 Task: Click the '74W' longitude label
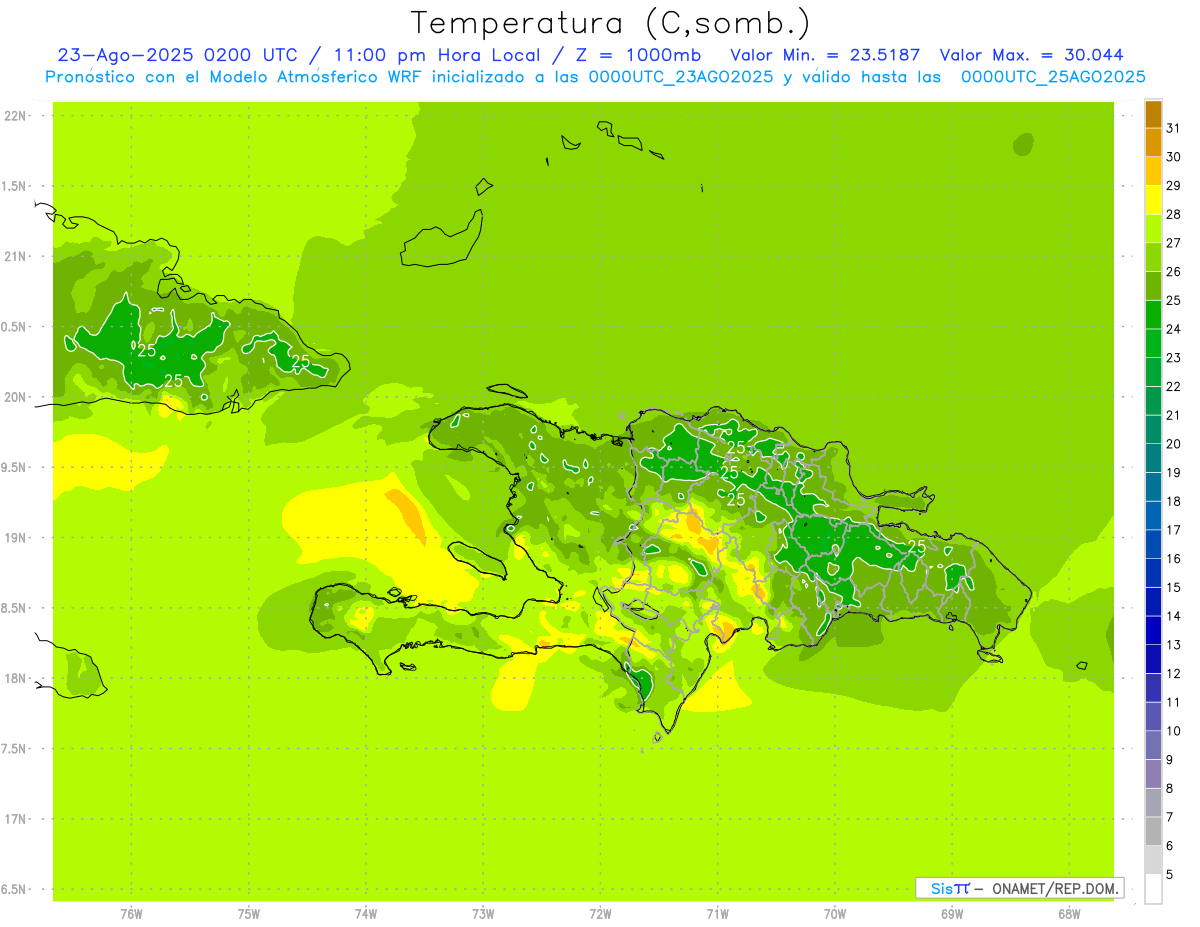pos(366,914)
